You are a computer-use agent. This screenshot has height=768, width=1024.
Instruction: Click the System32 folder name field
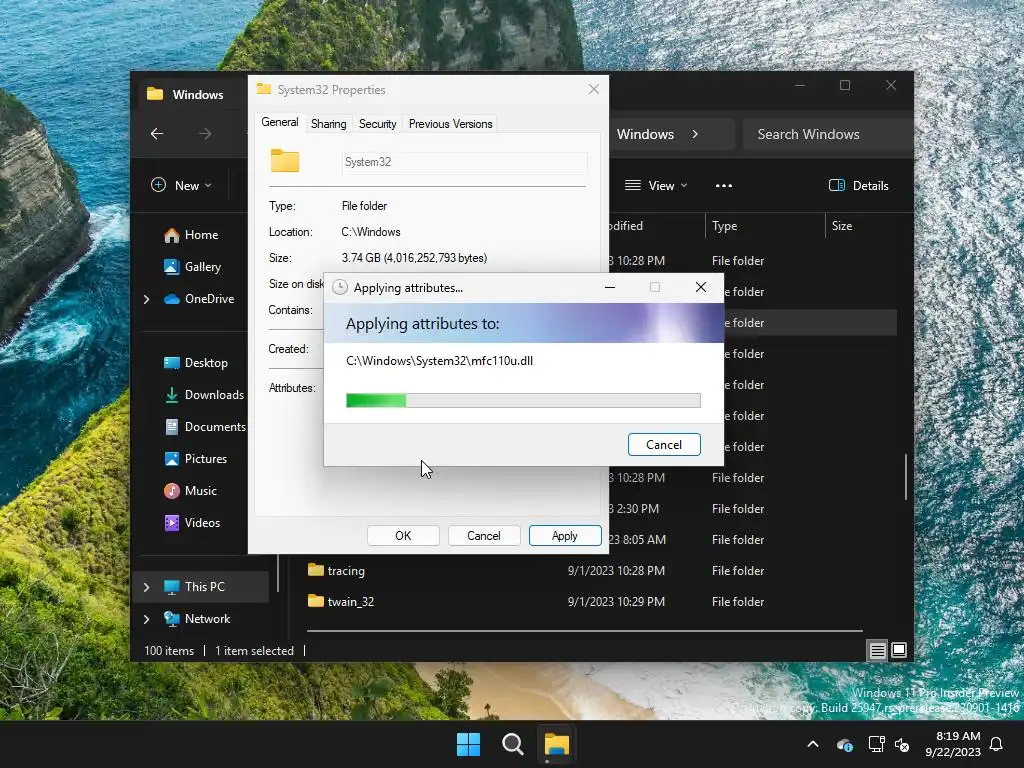click(x=464, y=162)
